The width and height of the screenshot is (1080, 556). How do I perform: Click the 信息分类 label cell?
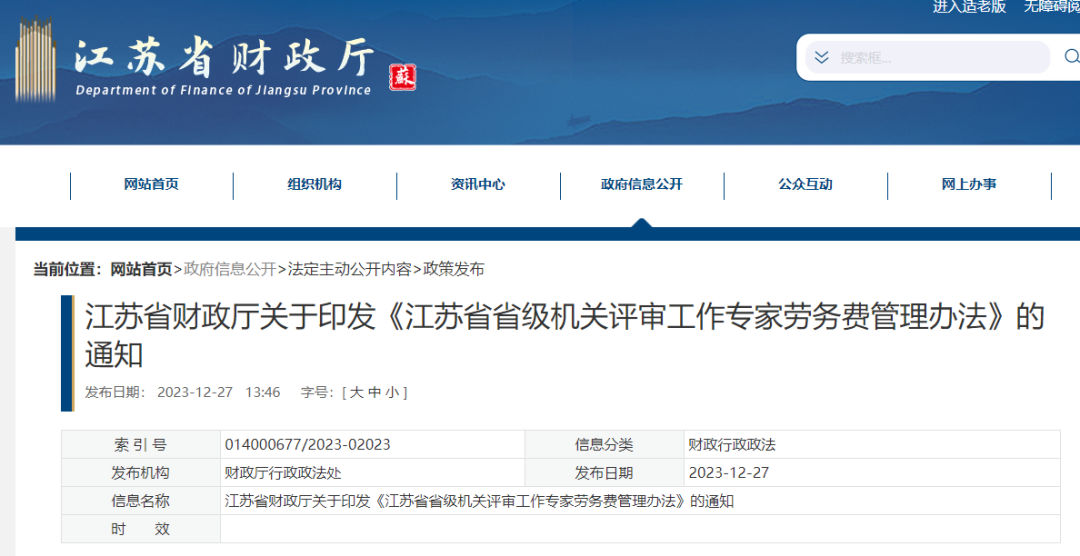pos(604,445)
